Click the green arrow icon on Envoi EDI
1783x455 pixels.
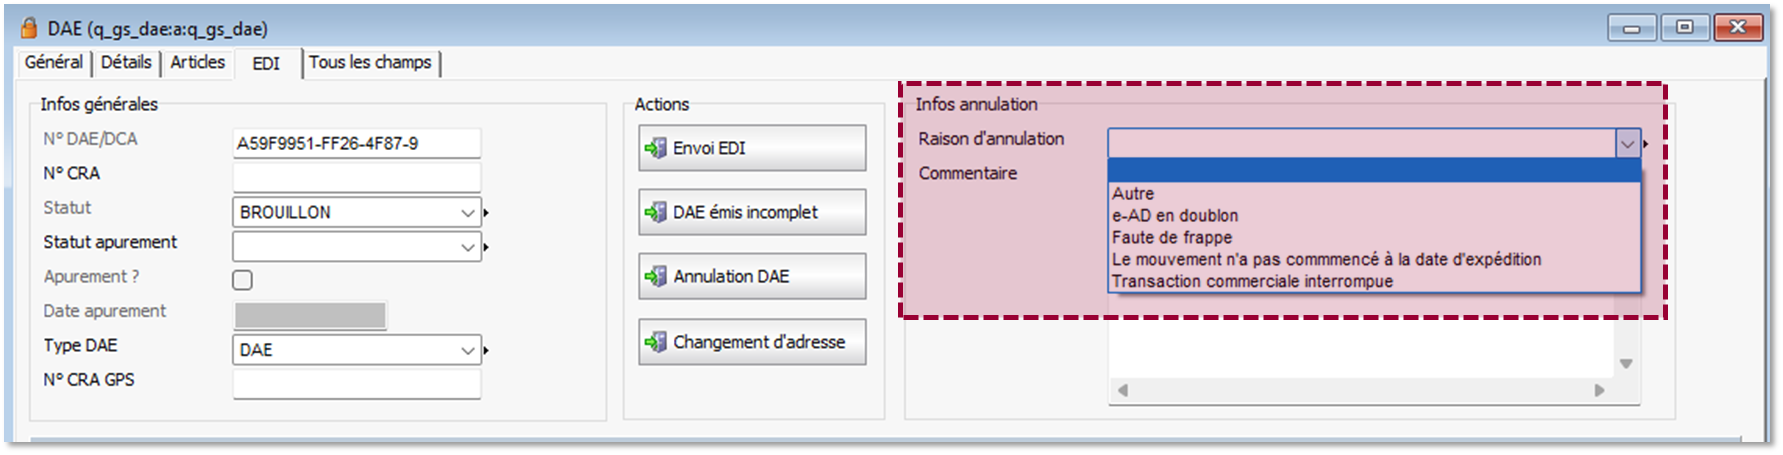coord(655,148)
